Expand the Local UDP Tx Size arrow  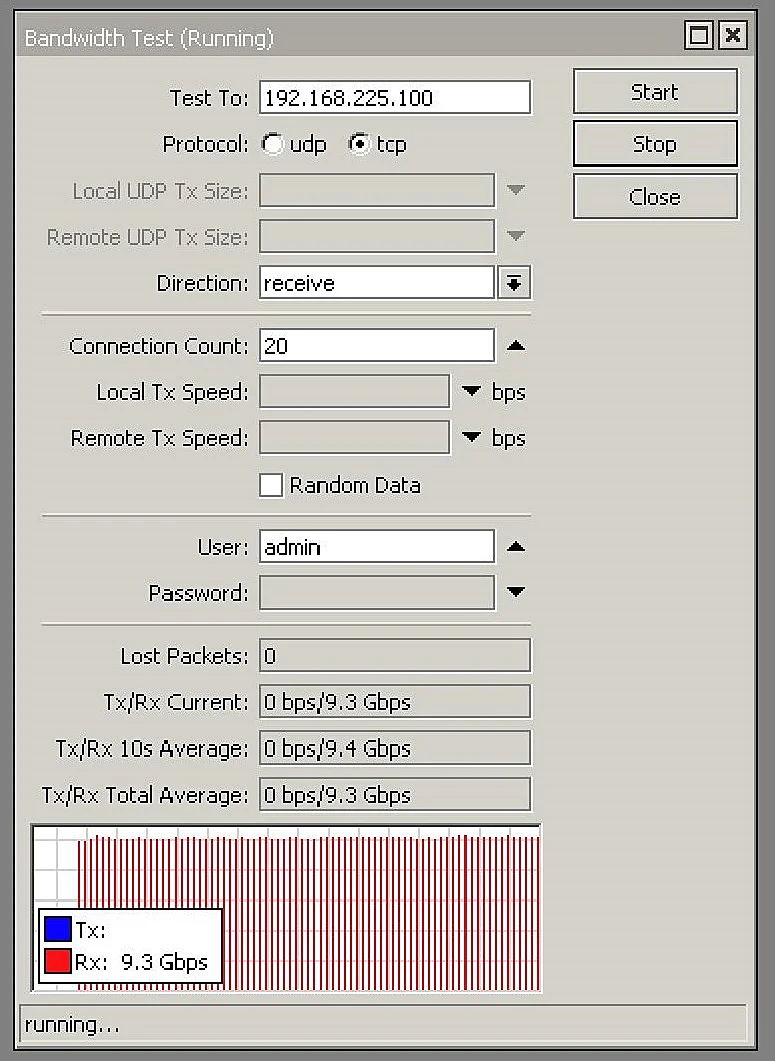[x=515, y=190]
